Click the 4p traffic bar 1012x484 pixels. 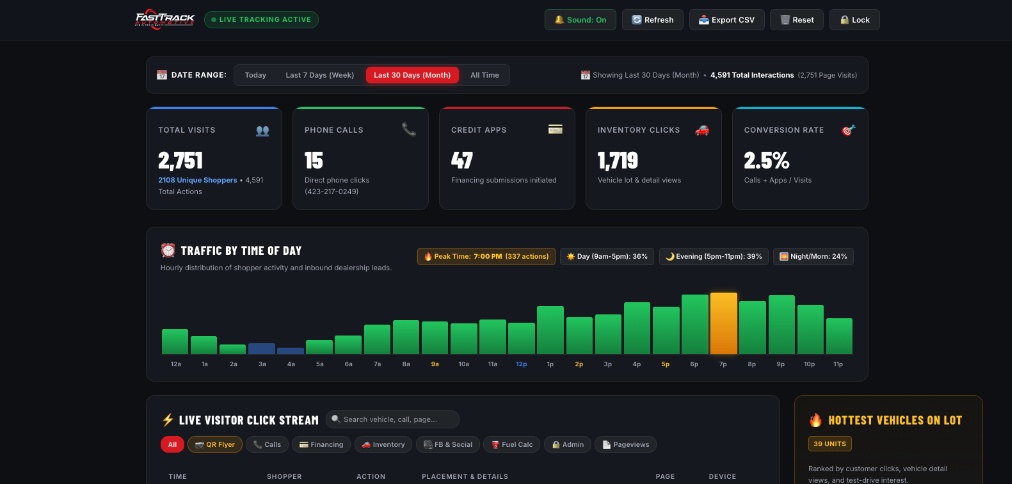[x=637, y=328]
